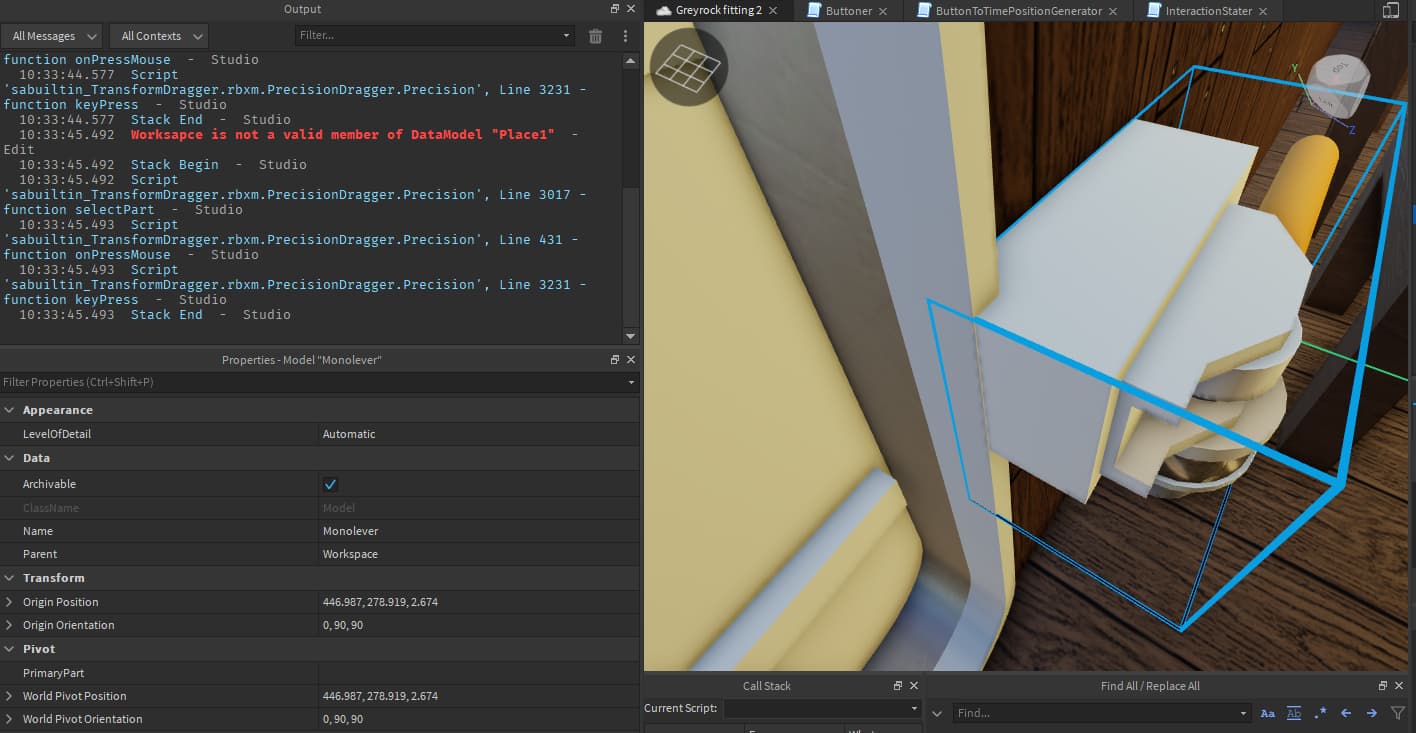Toggle match case in the Find bar

(x=1267, y=713)
